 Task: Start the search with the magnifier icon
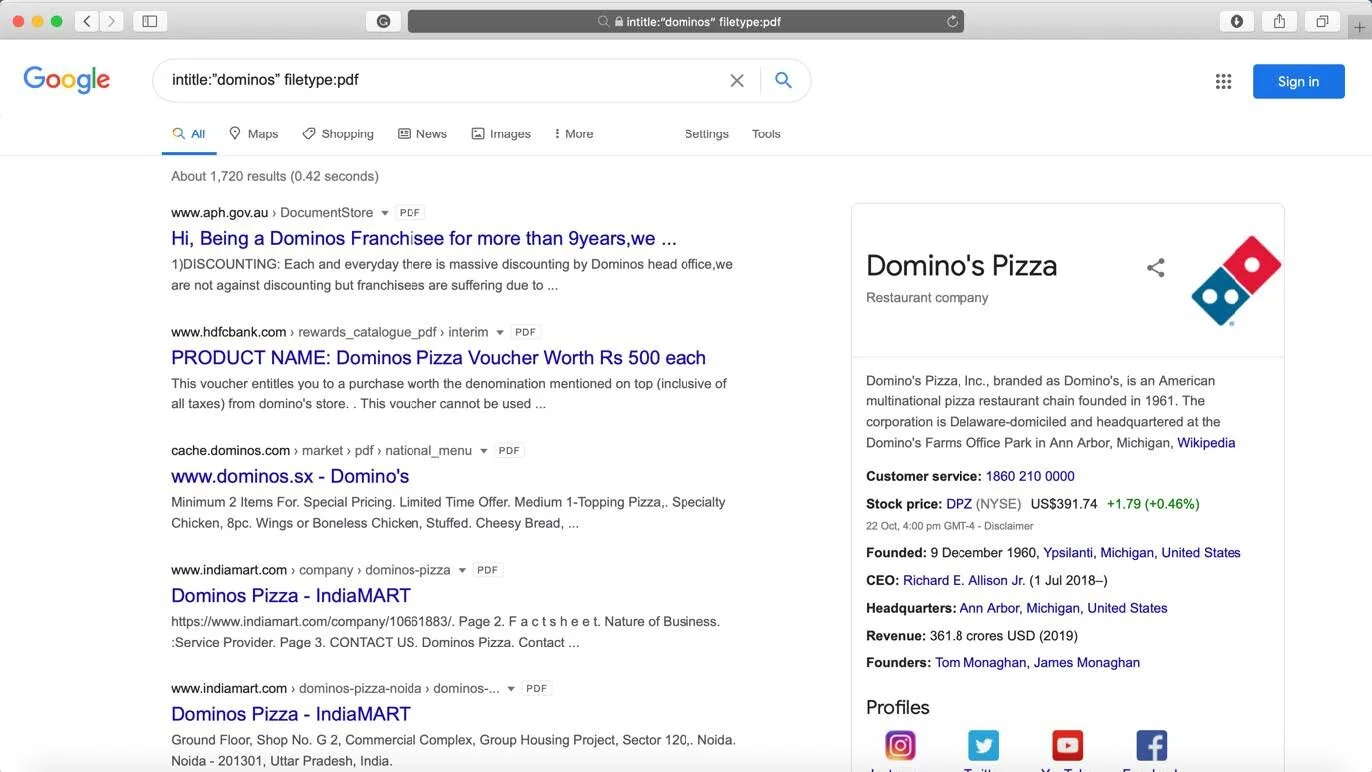pyautogui.click(x=783, y=79)
